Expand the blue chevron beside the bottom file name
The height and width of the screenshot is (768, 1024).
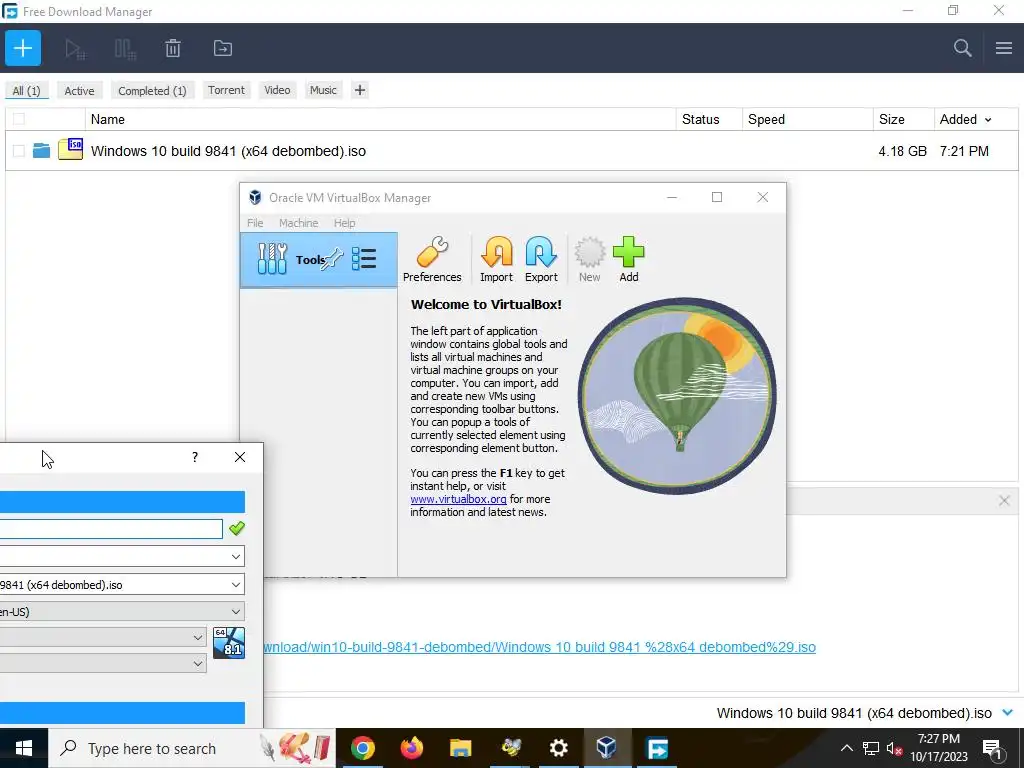tap(1008, 712)
